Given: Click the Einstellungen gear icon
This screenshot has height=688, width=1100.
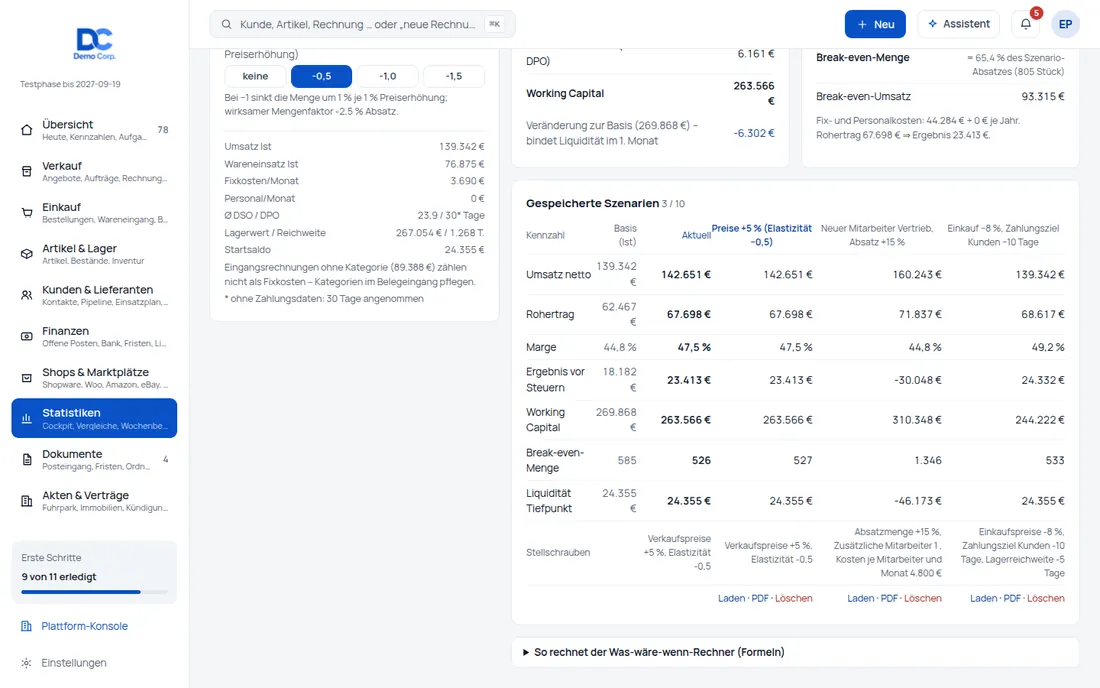Looking at the screenshot, I should point(26,663).
